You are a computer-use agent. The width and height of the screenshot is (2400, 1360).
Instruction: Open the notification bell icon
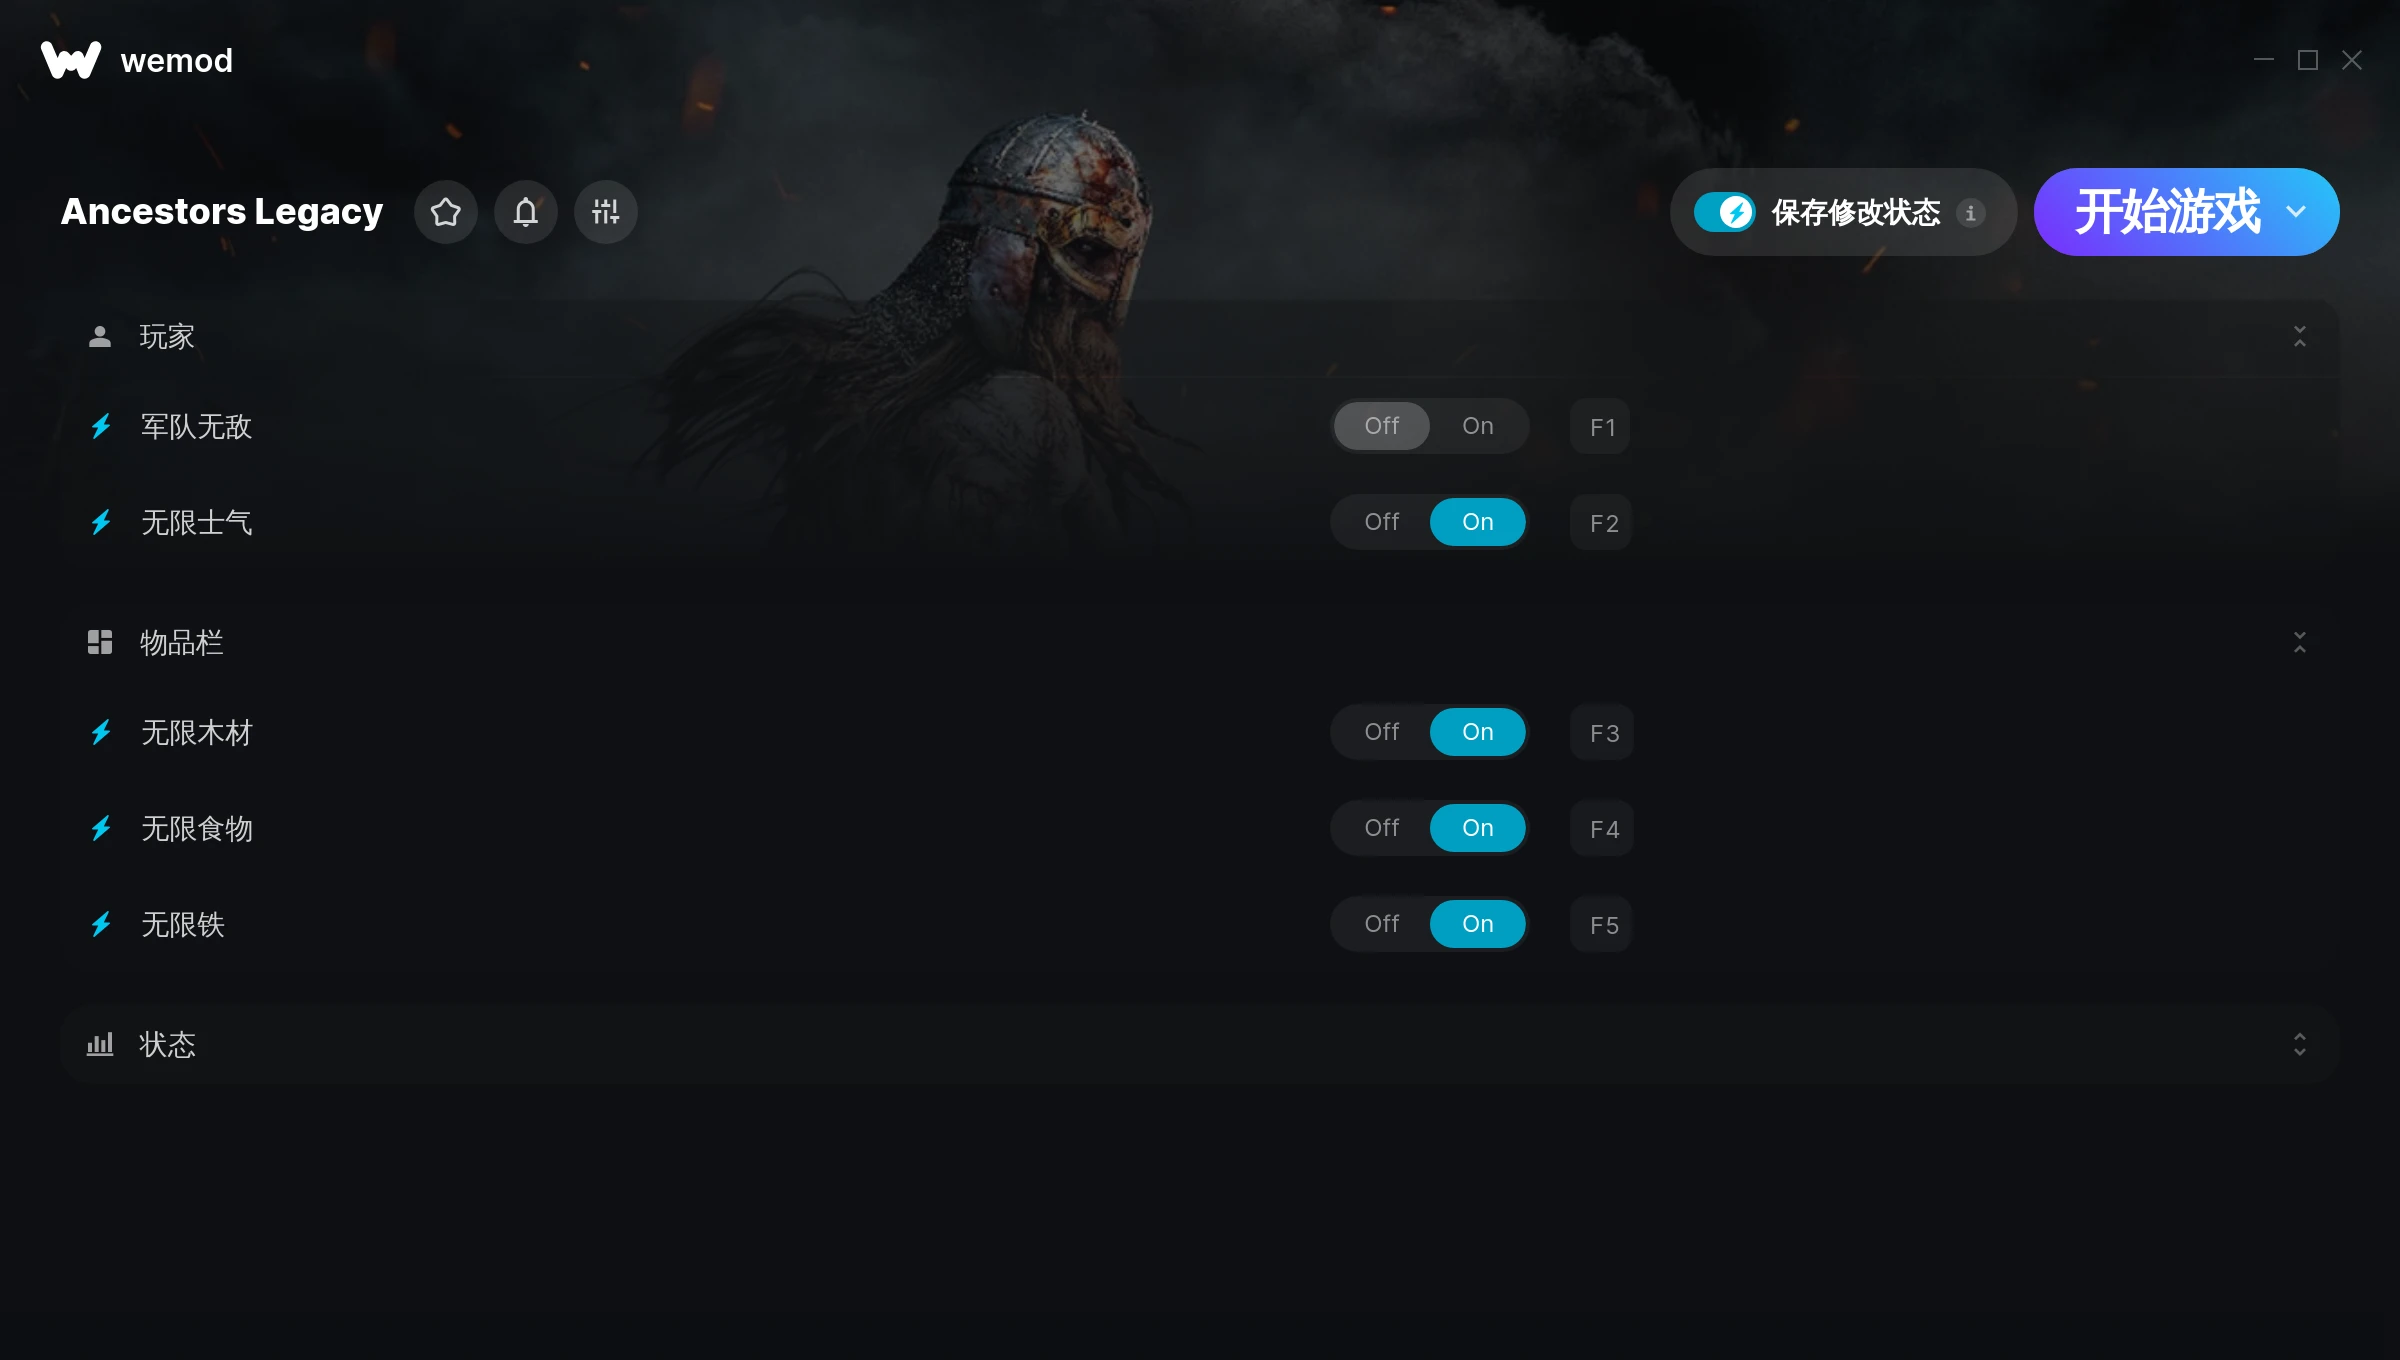pyautogui.click(x=526, y=212)
